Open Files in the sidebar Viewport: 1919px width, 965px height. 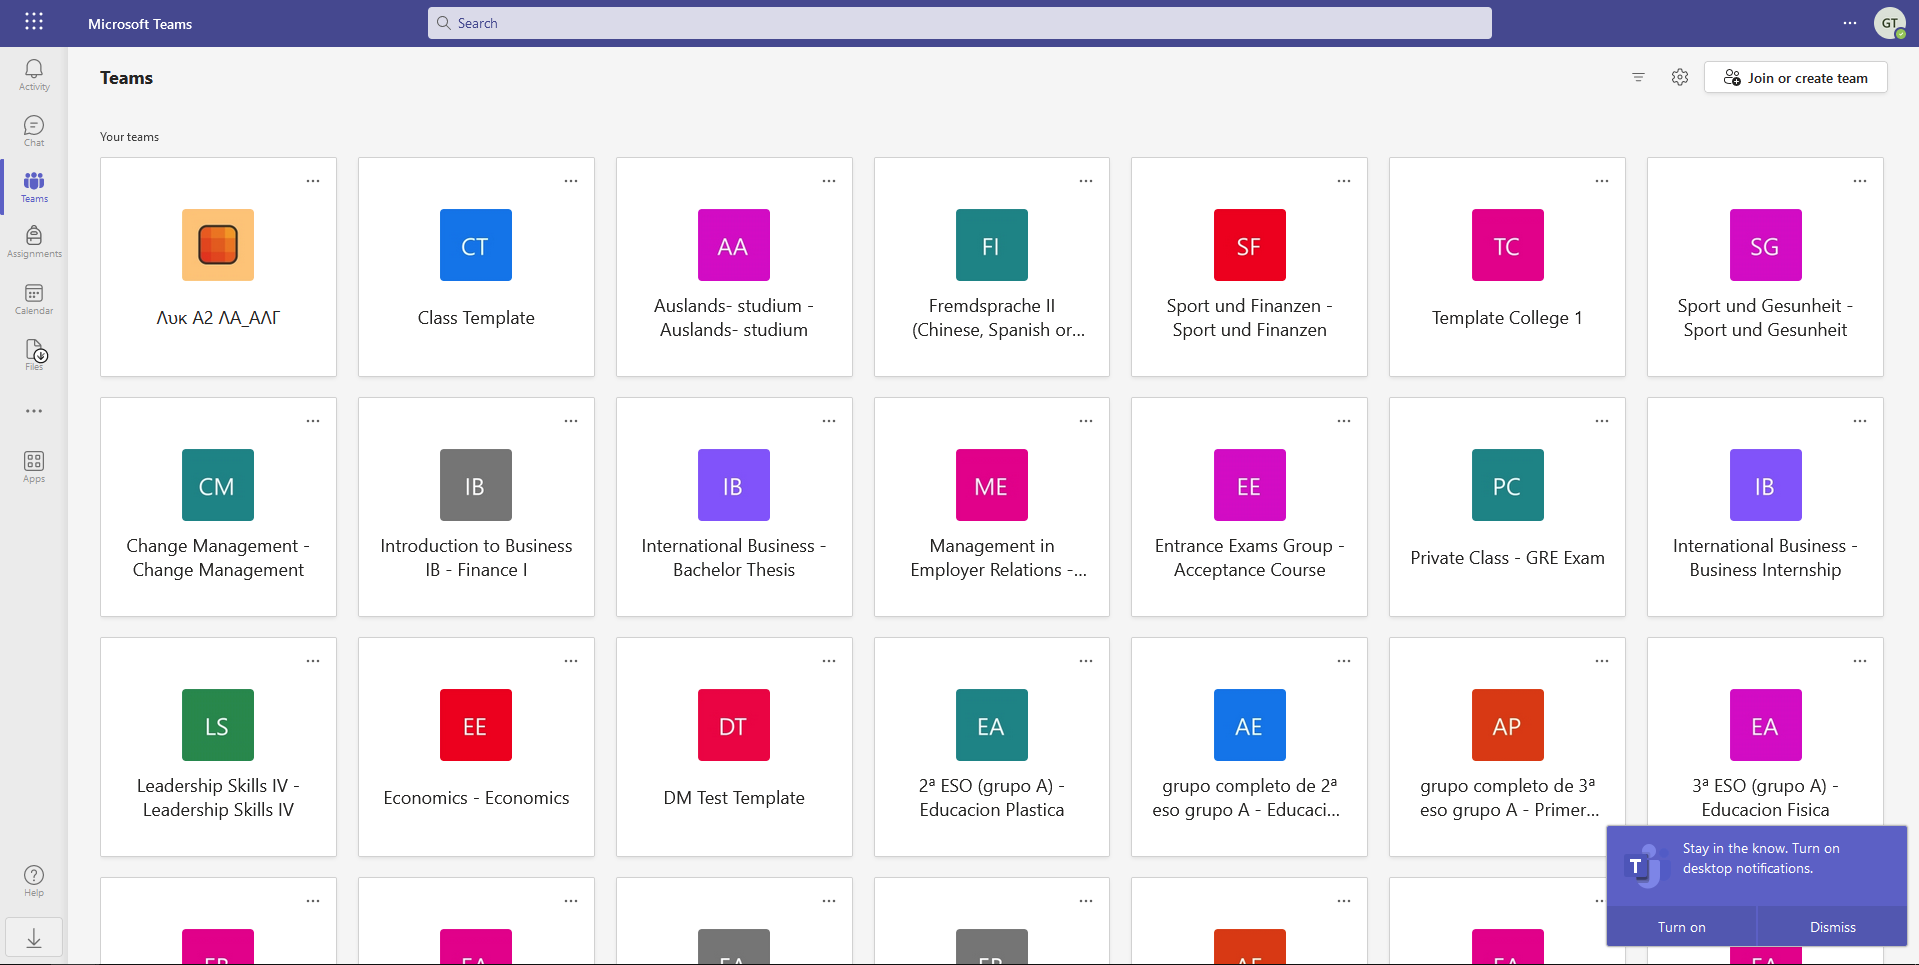tap(34, 354)
